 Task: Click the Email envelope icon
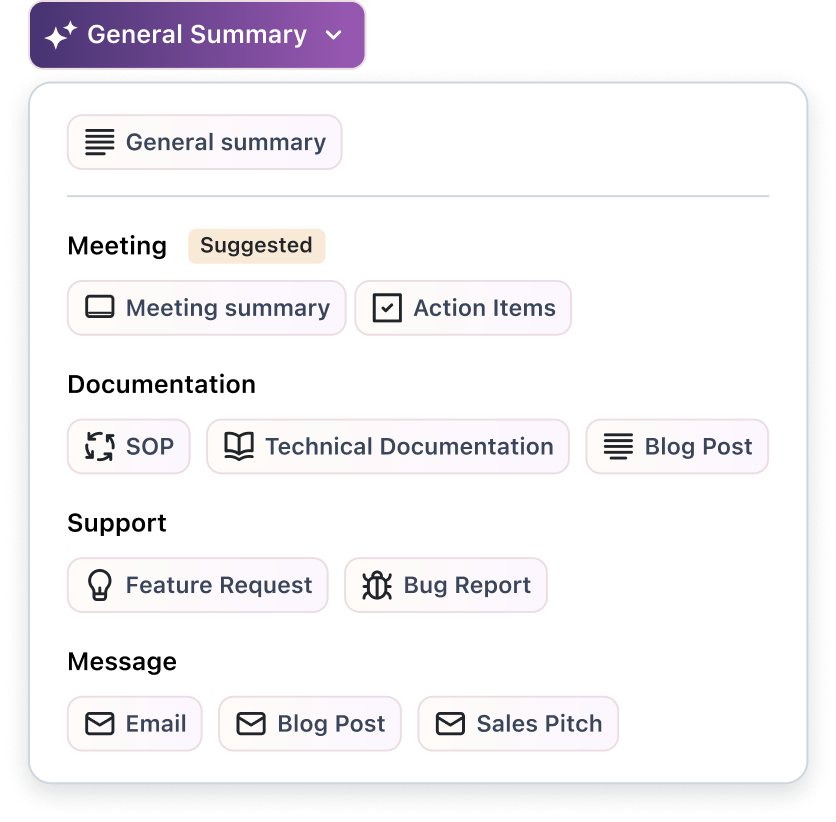(x=99, y=724)
